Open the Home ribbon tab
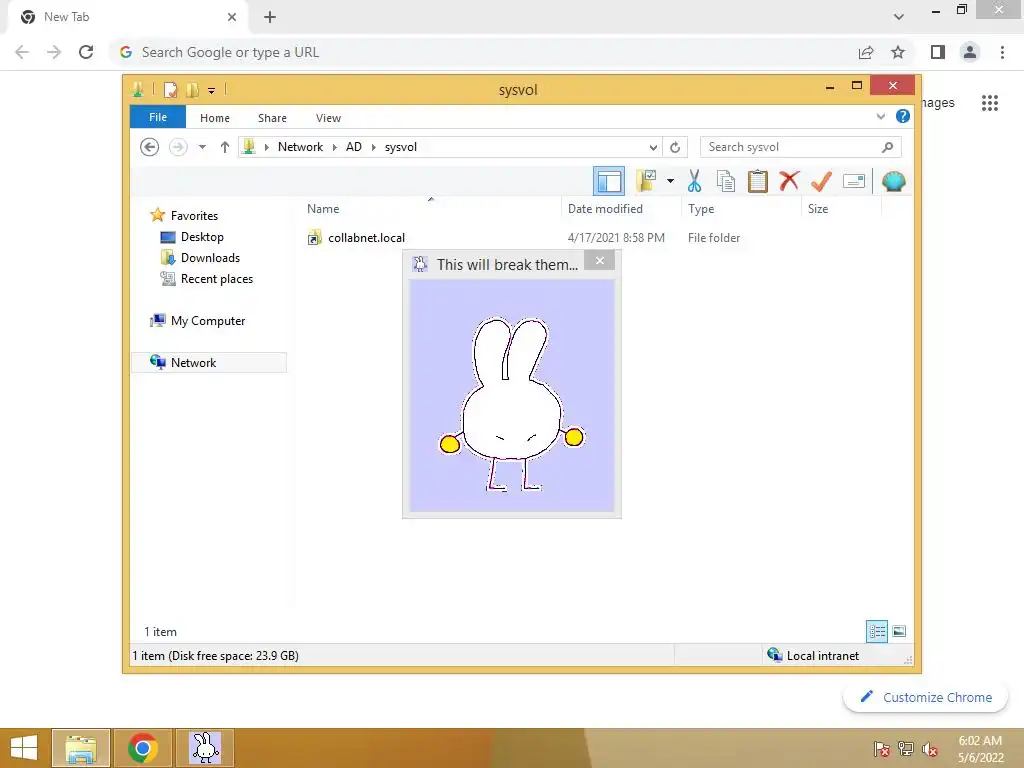This screenshot has height=768, width=1024. click(x=215, y=118)
